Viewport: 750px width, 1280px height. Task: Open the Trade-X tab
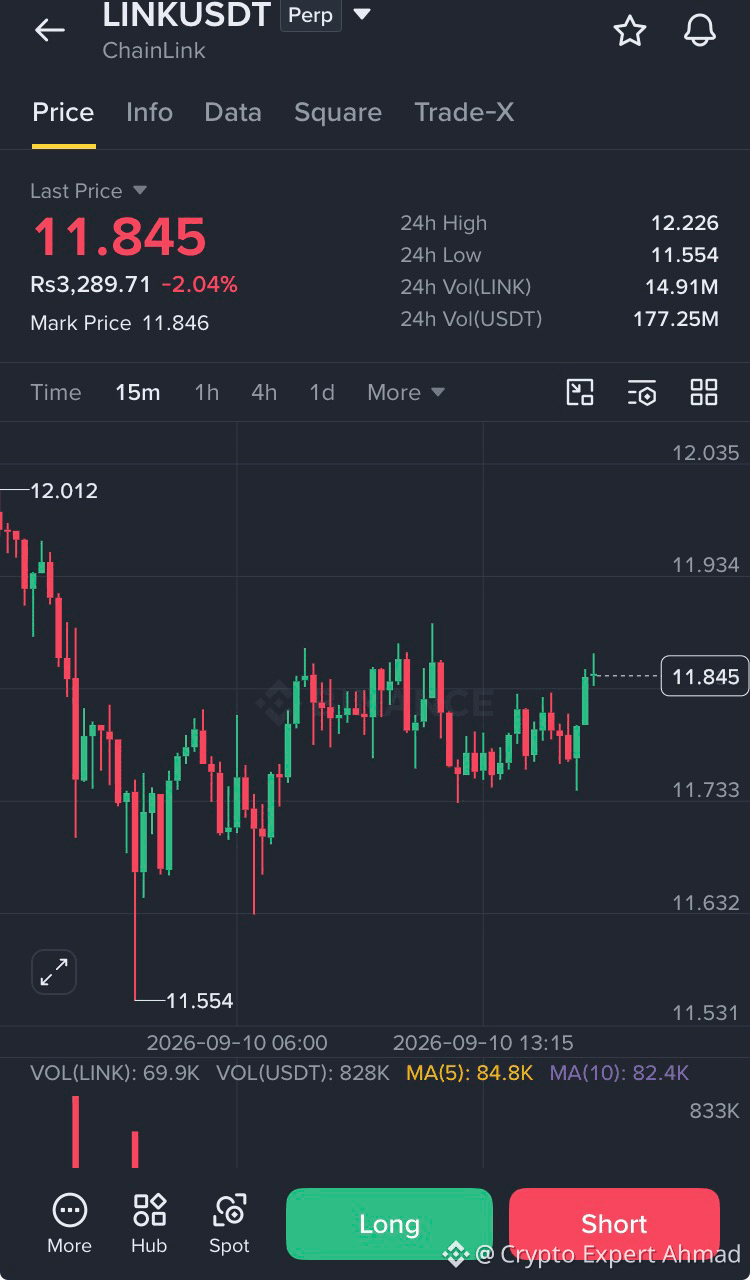tap(464, 112)
